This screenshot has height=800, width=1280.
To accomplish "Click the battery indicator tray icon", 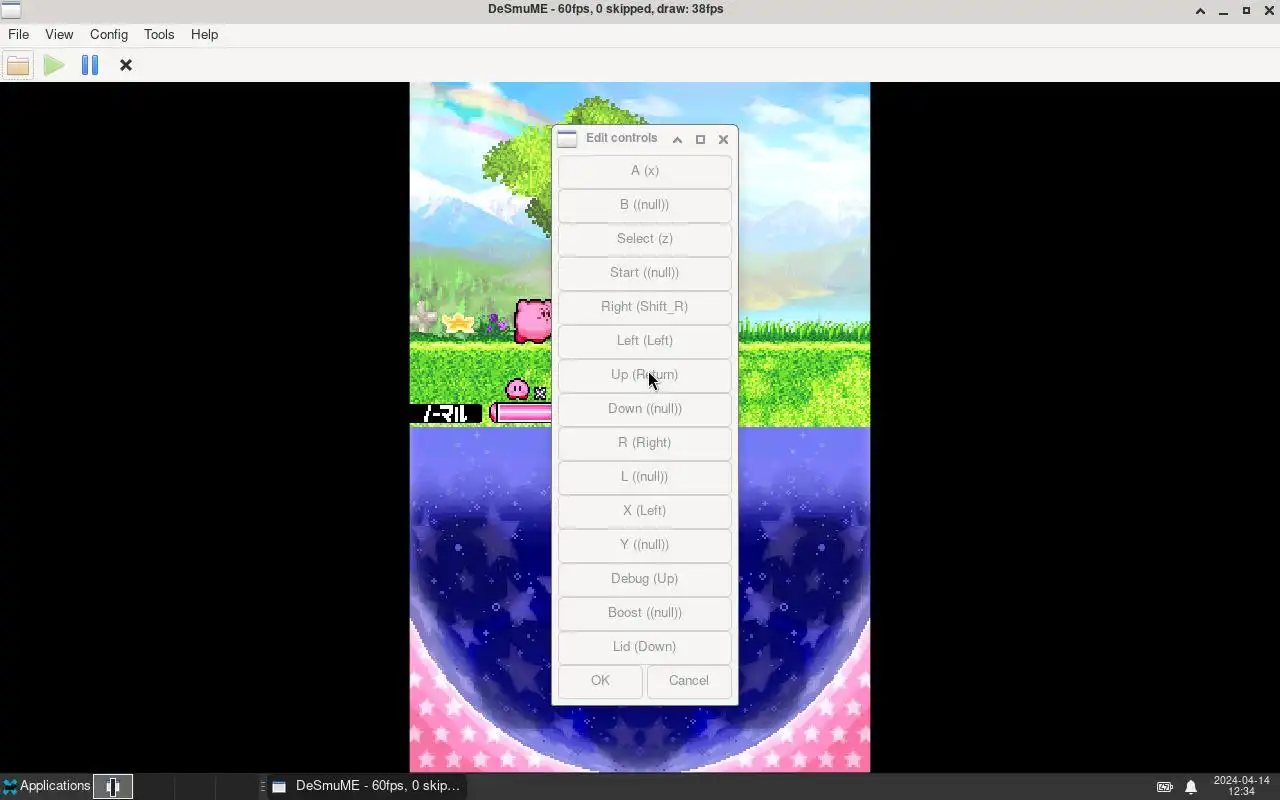I will [1165, 787].
